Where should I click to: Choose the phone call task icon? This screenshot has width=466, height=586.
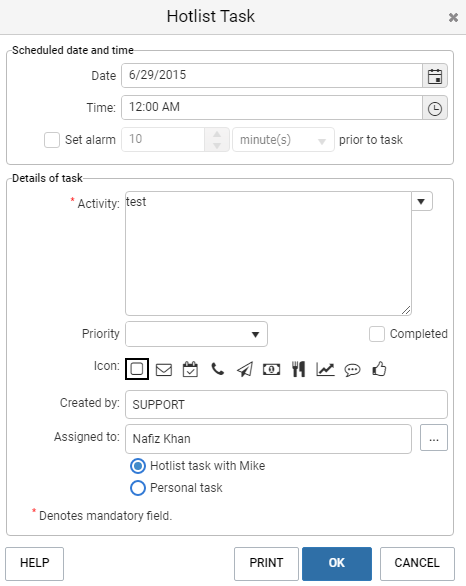point(217,369)
